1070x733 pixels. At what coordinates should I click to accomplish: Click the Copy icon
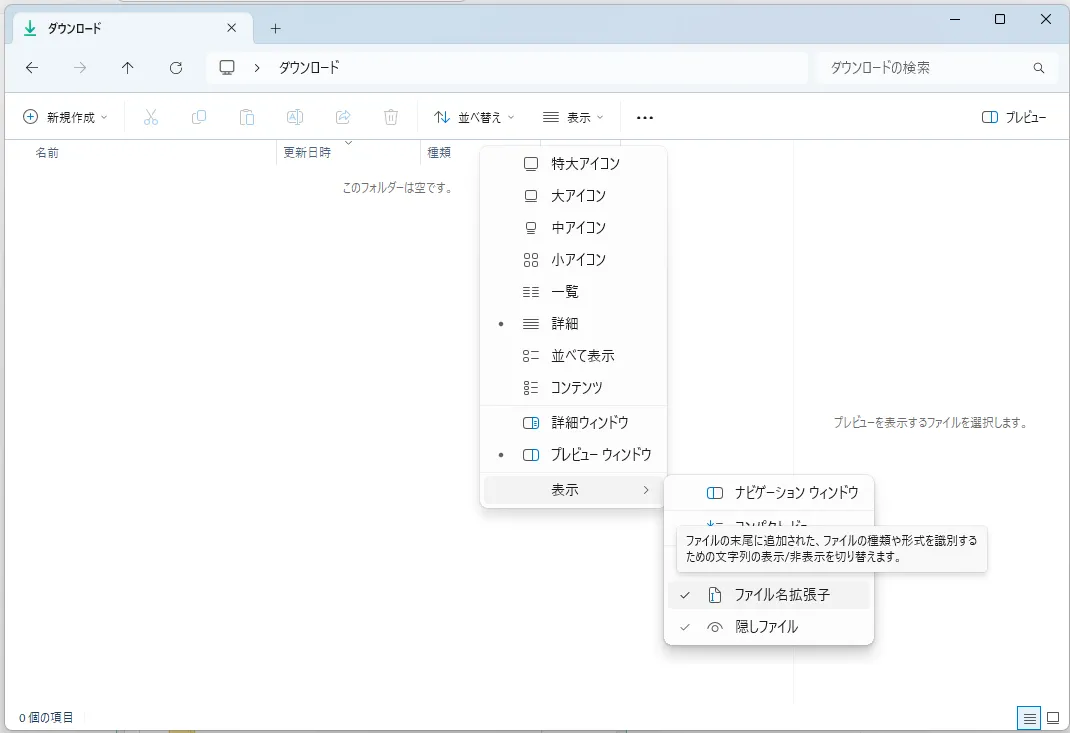(x=199, y=117)
